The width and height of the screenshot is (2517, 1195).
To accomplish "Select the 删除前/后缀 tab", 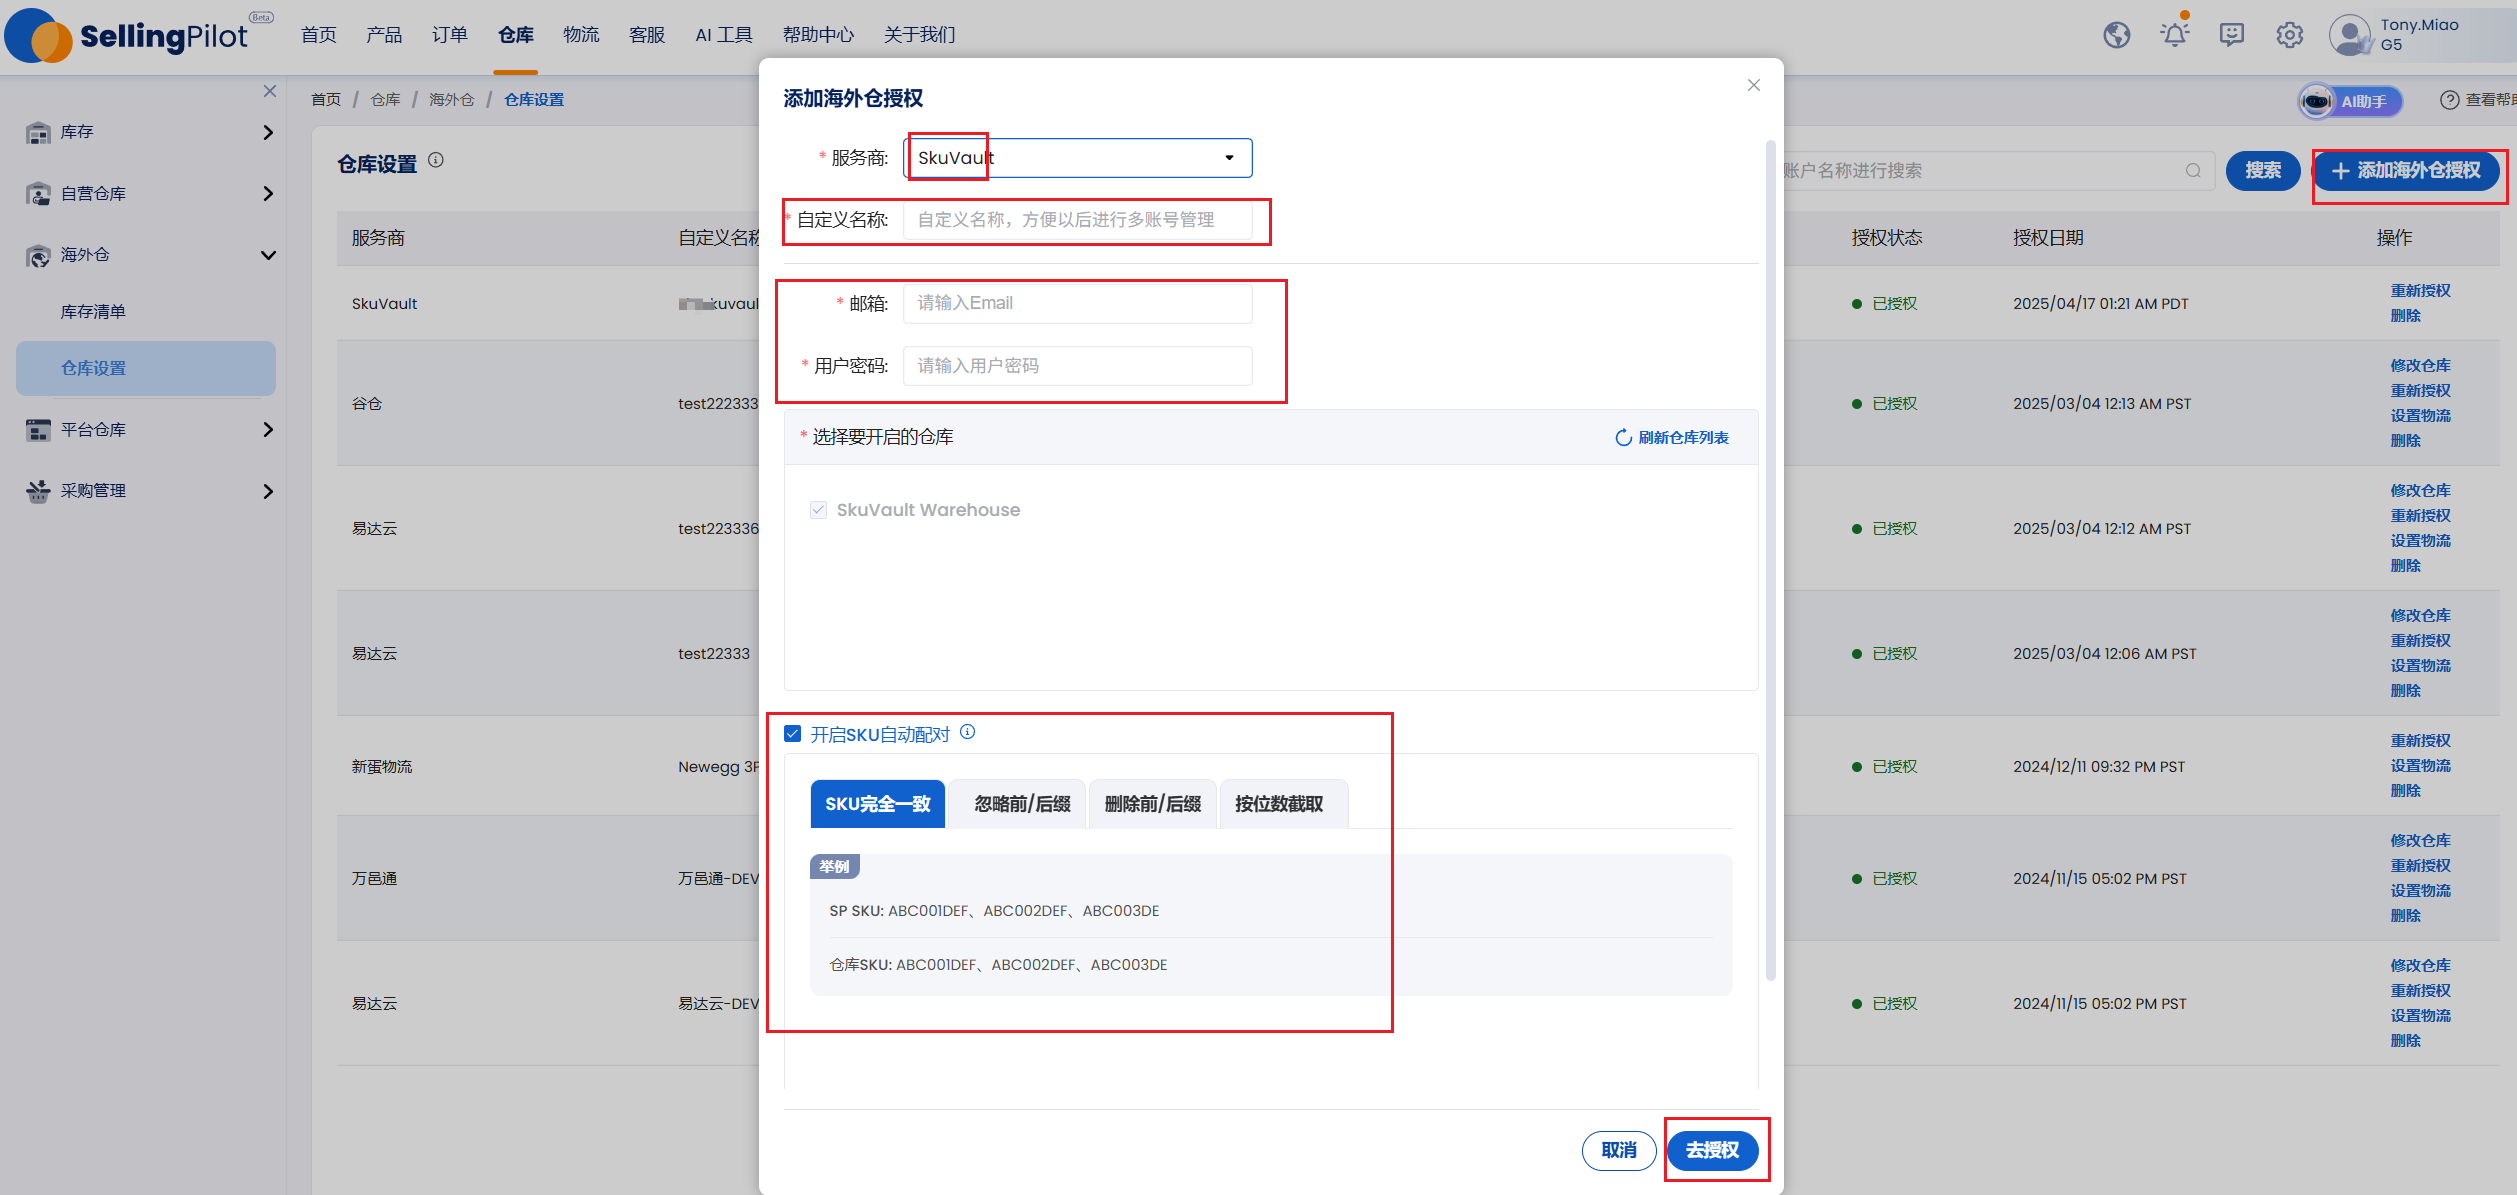I will click(x=1152, y=804).
